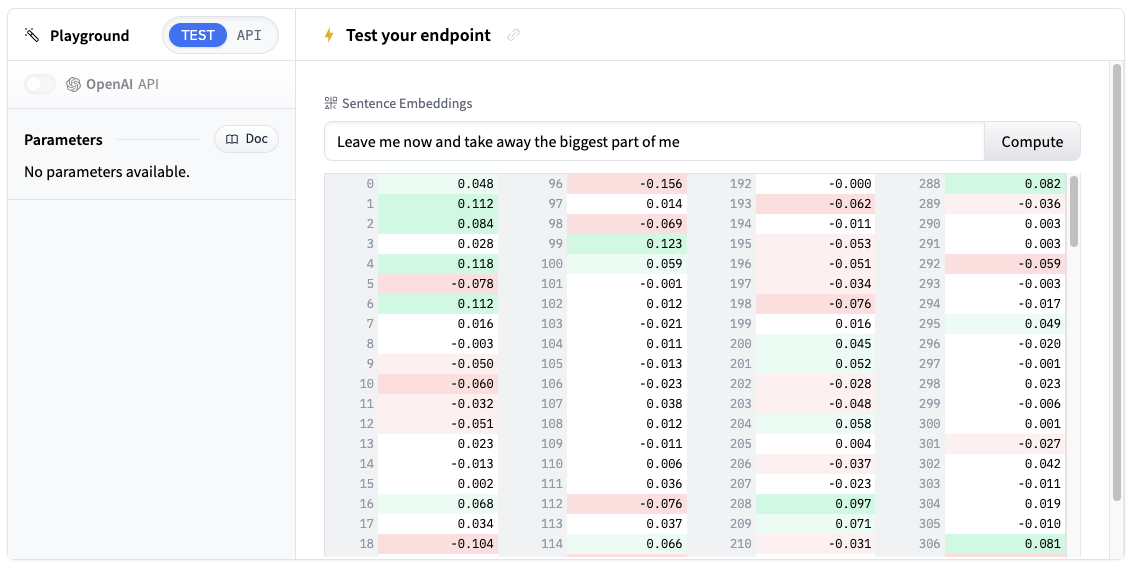The height and width of the screenshot is (572, 1140).
Task: Select value 0.059 at index 100
Action: point(627,264)
